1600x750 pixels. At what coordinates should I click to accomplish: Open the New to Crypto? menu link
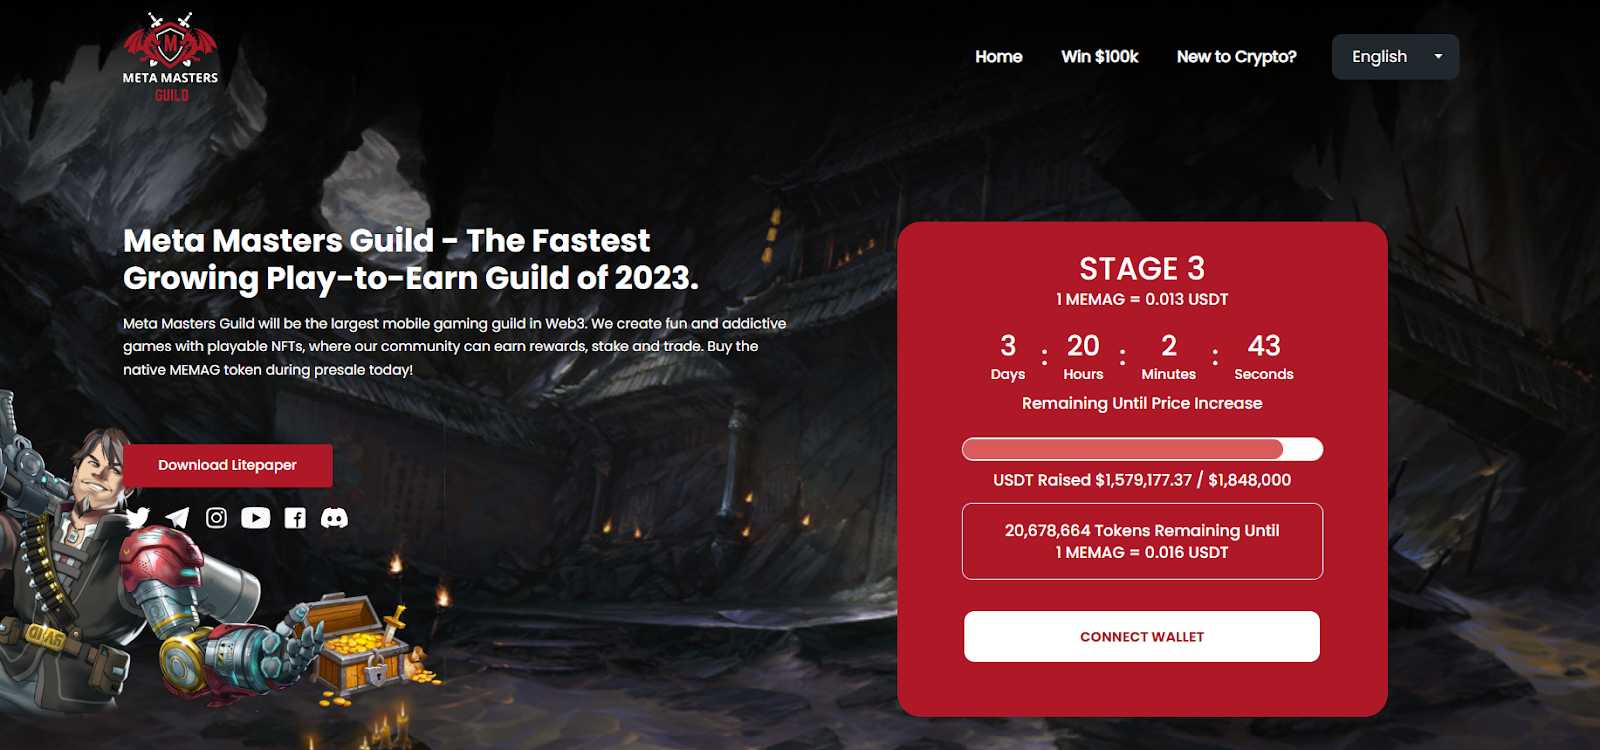(x=1236, y=57)
